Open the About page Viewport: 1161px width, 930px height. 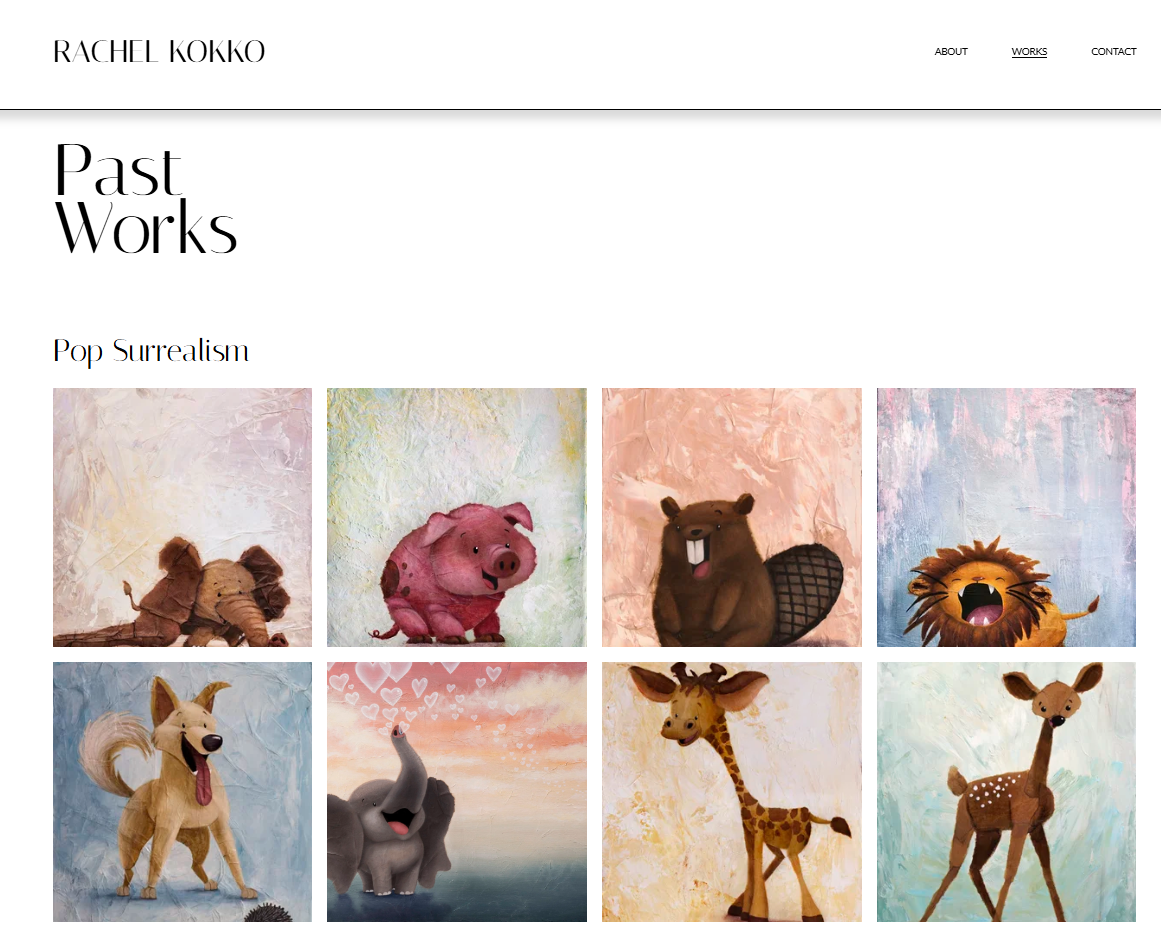tap(951, 51)
